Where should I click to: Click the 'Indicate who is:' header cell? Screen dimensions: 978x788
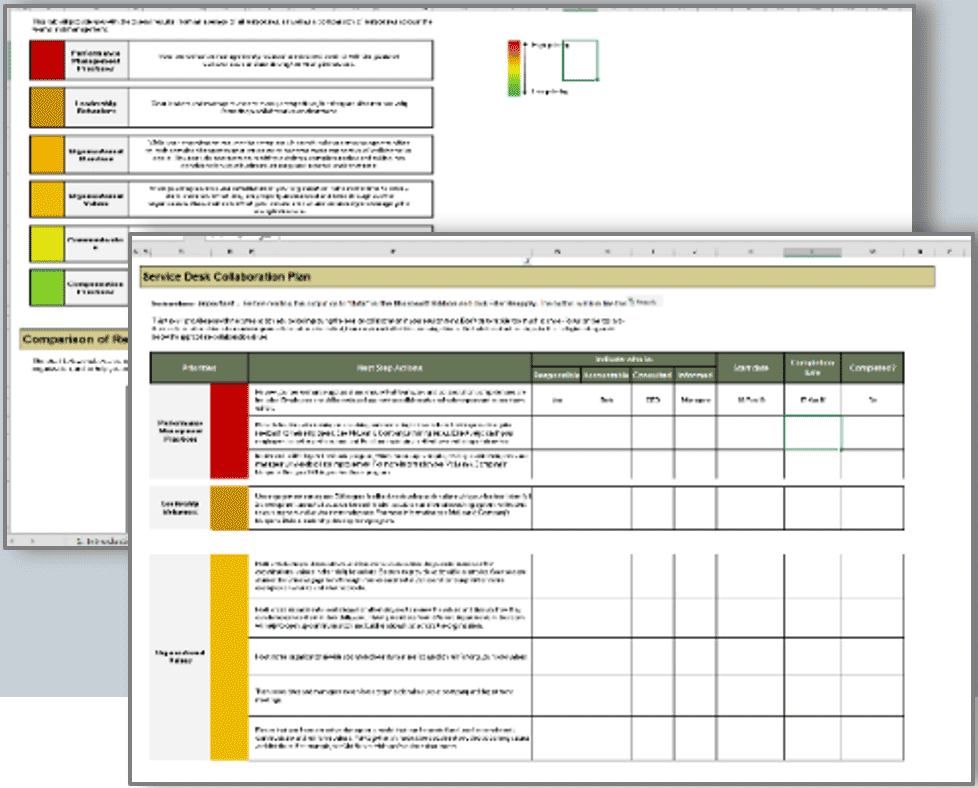pos(624,359)
